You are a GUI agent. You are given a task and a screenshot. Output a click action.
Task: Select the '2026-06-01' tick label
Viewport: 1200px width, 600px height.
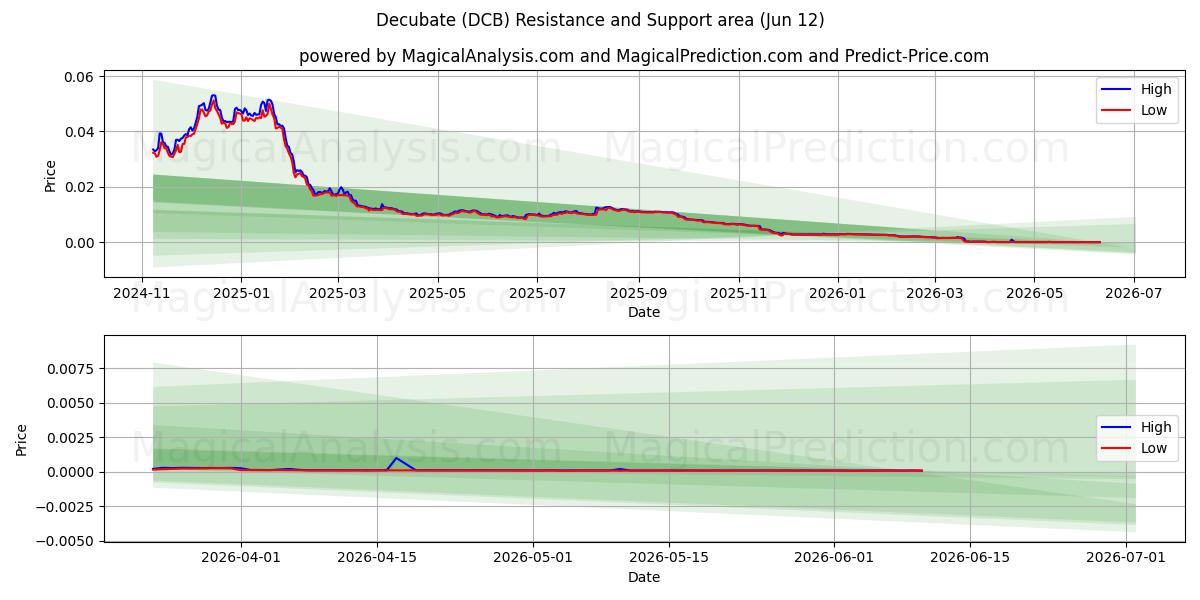[x=834, y=559]
